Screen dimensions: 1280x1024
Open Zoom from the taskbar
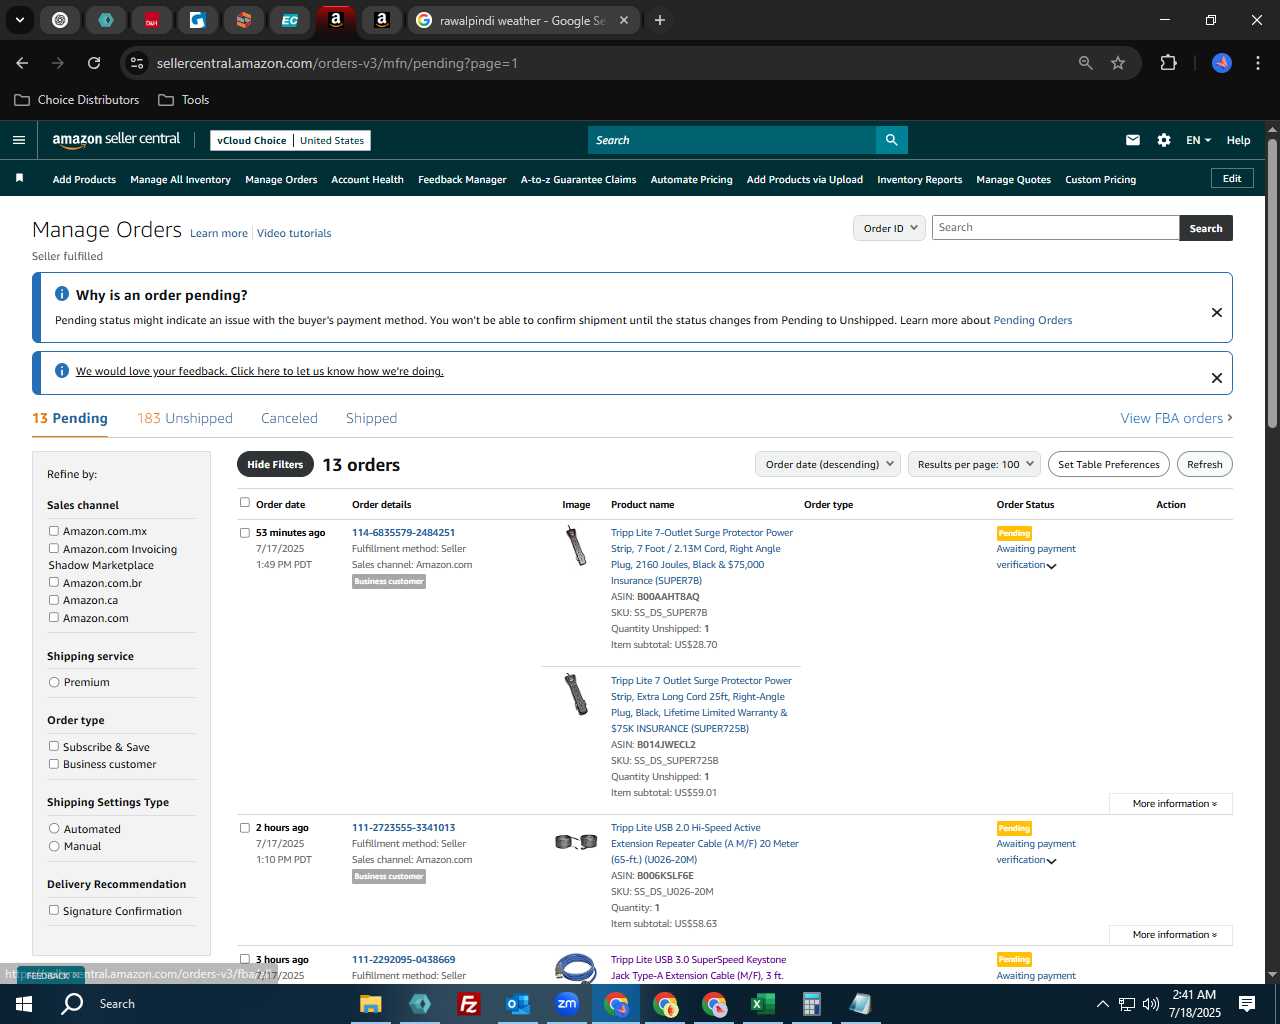click(567, 1004)
